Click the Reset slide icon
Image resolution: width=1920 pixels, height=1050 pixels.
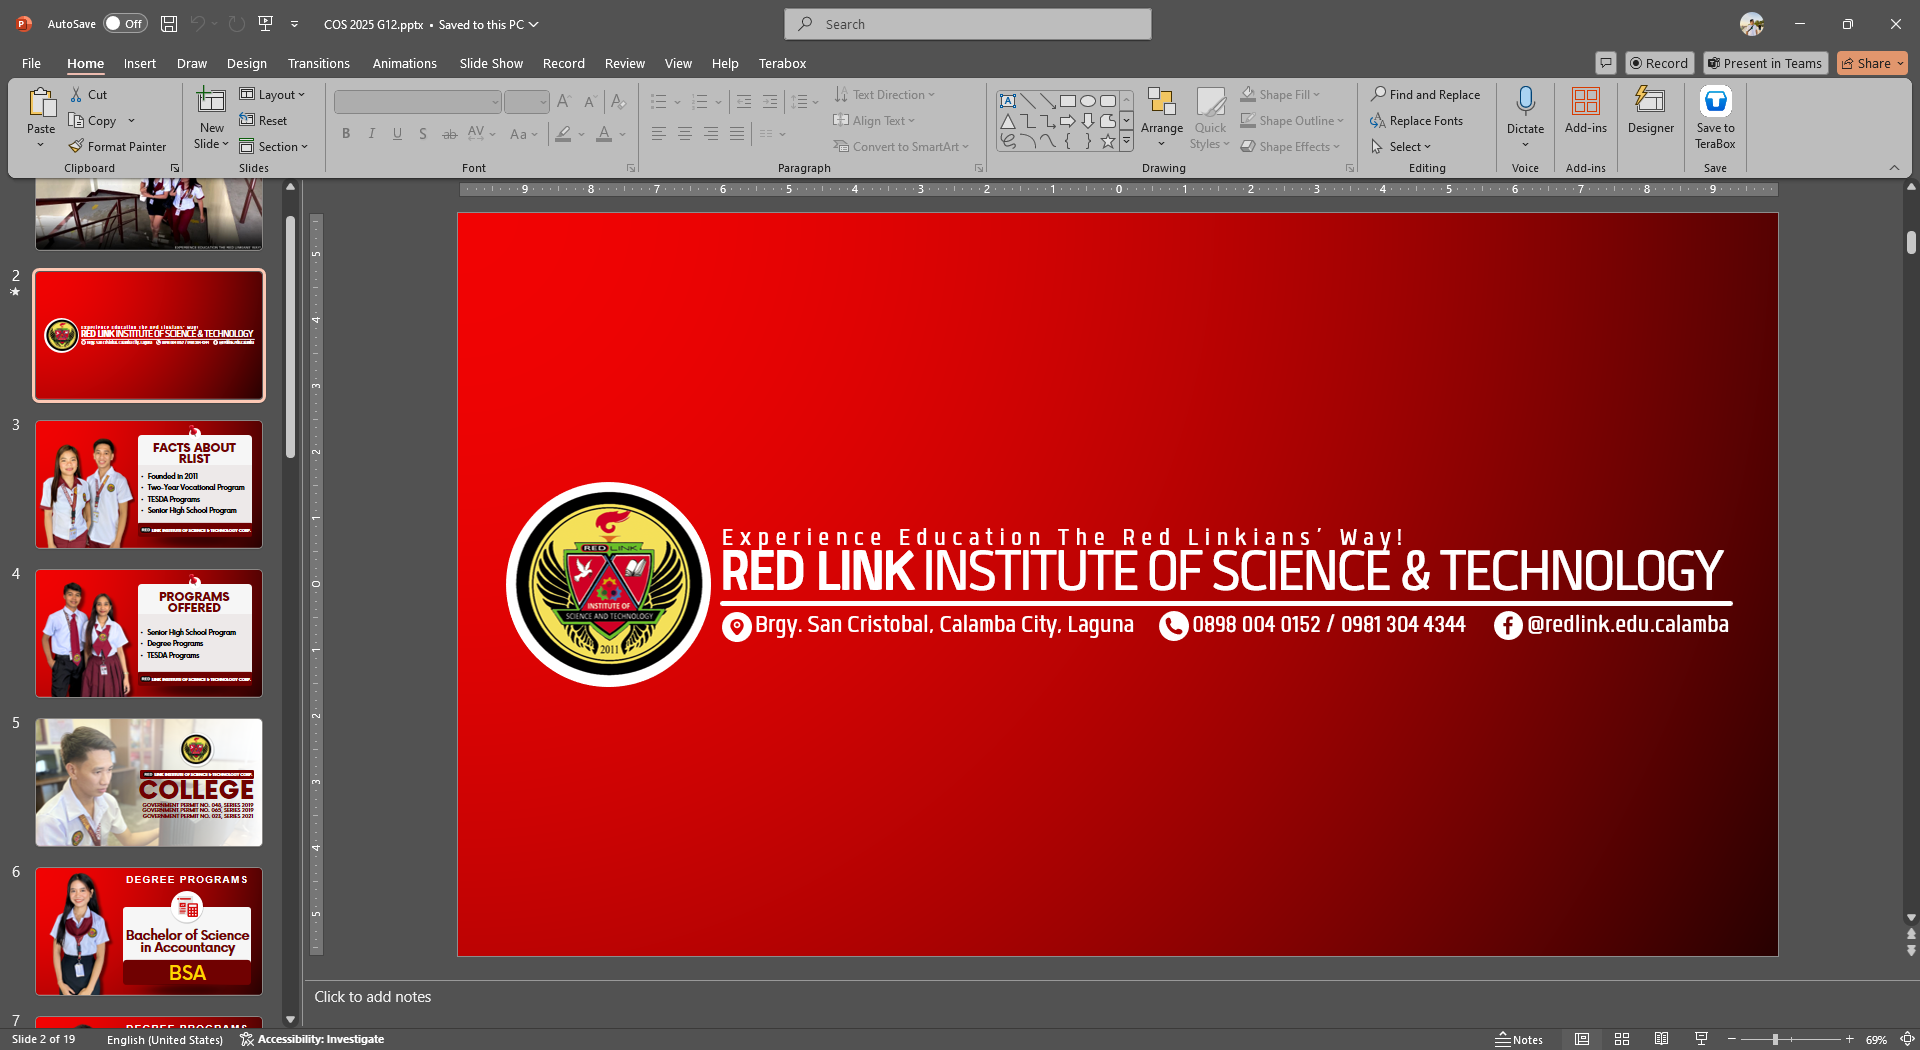(247, 120)
